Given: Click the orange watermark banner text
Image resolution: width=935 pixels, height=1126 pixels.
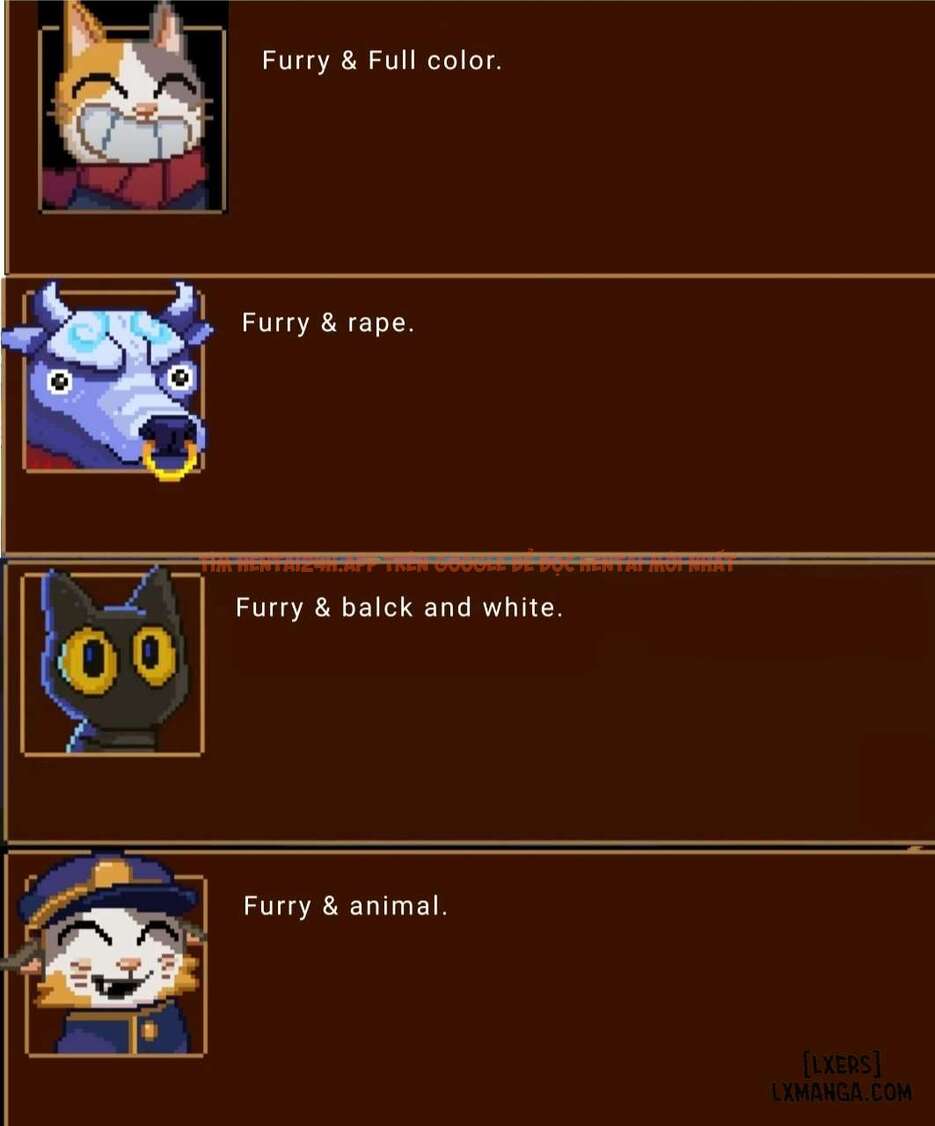Looking at the screenshot, I should point(468,564).
